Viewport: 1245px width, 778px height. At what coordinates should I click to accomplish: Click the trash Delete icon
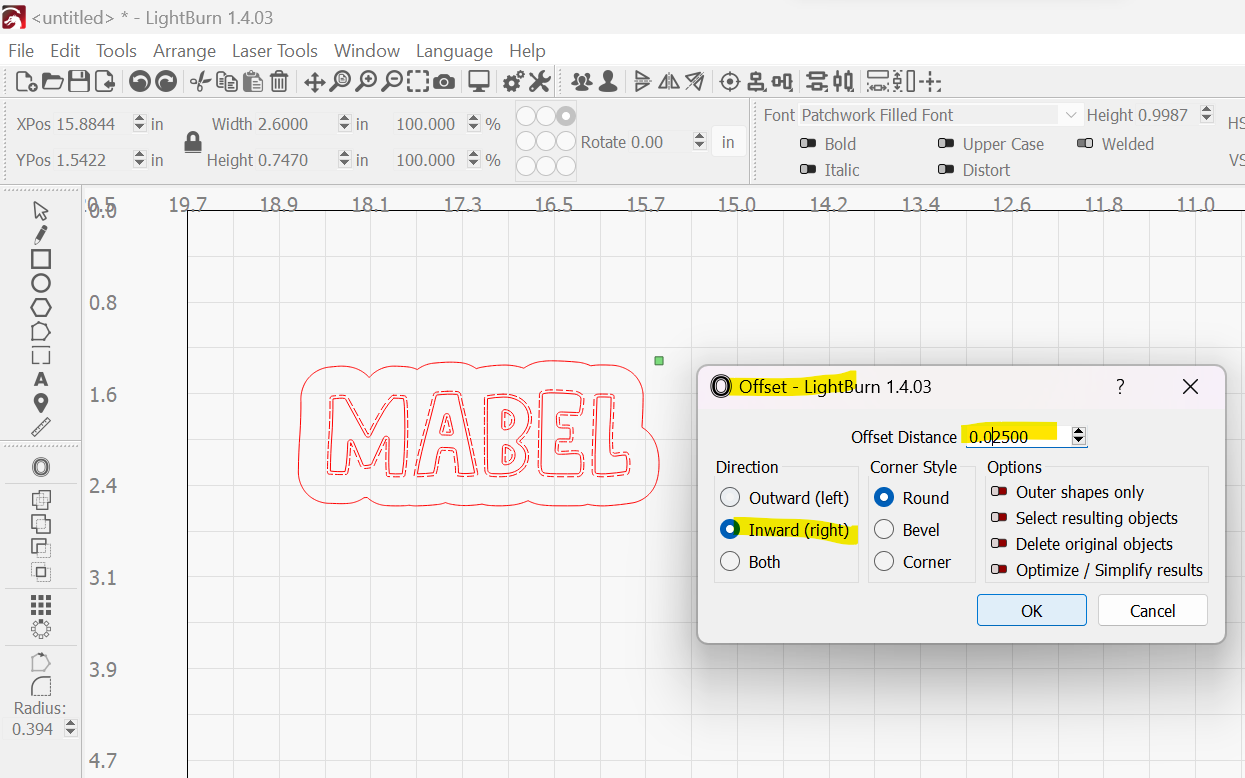pyautogui.click(x=280, y=82)
